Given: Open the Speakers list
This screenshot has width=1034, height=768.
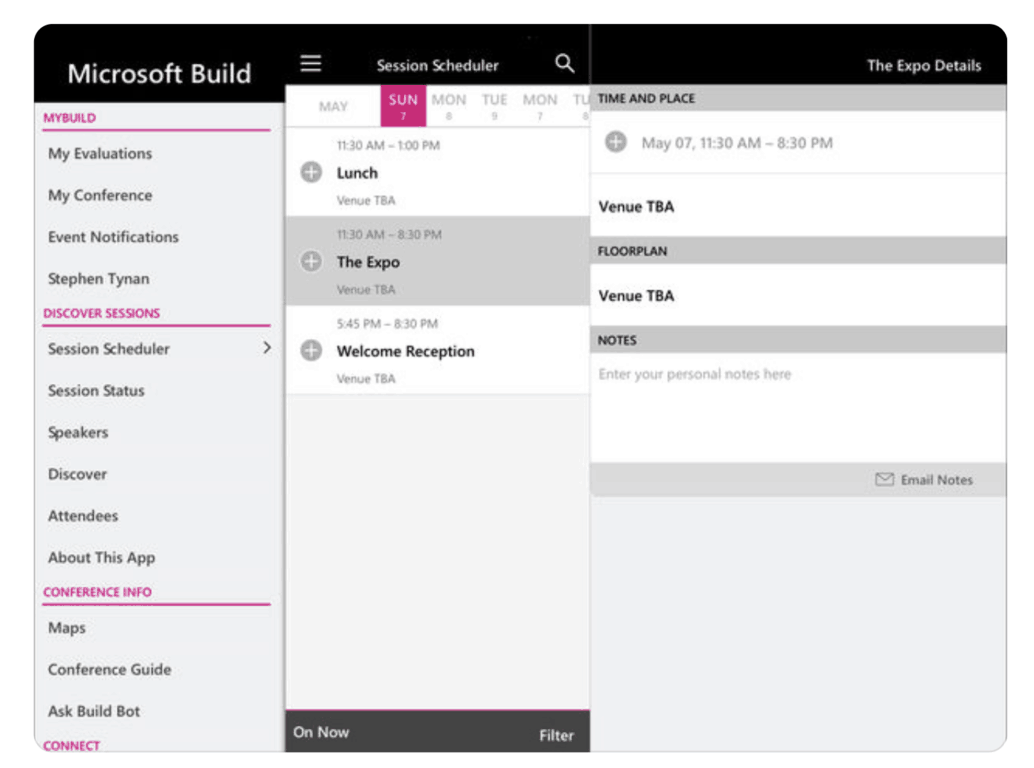Looking at the screenshot, I should pyautogui.click(x=78, y=432).
